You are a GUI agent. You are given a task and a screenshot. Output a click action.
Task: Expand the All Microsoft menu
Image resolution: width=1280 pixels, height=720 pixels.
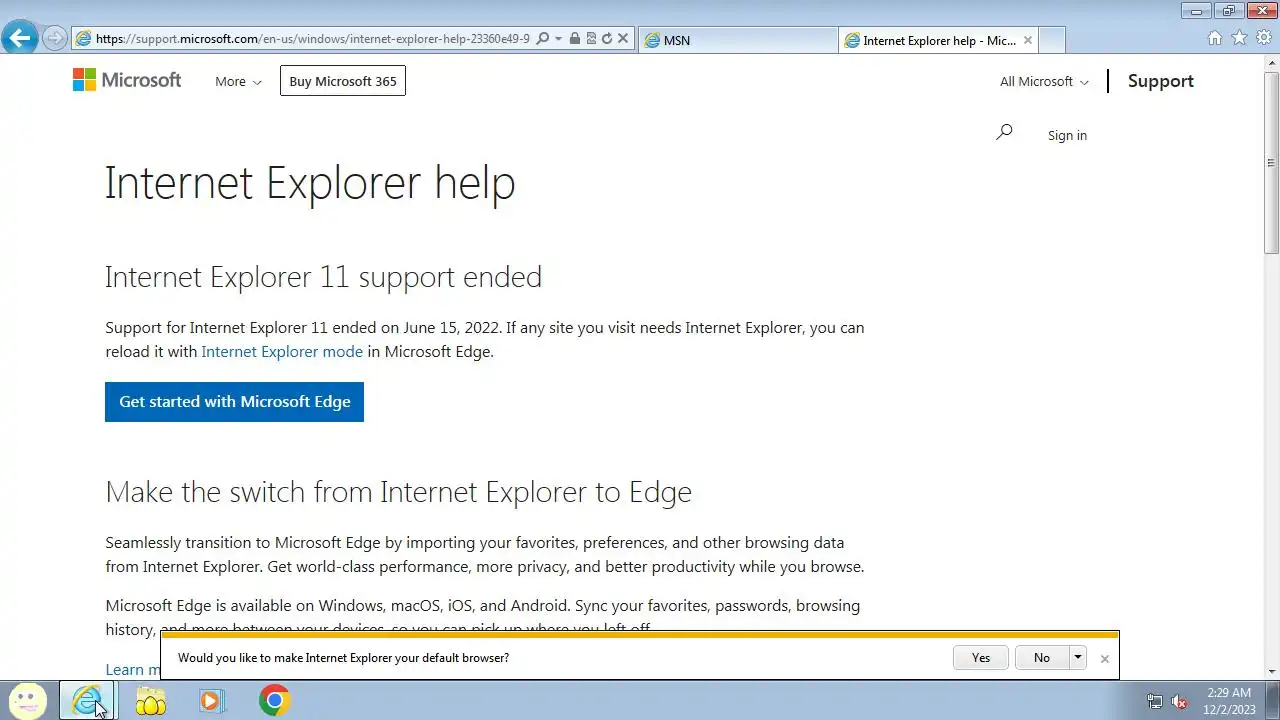click(1044, 82)
